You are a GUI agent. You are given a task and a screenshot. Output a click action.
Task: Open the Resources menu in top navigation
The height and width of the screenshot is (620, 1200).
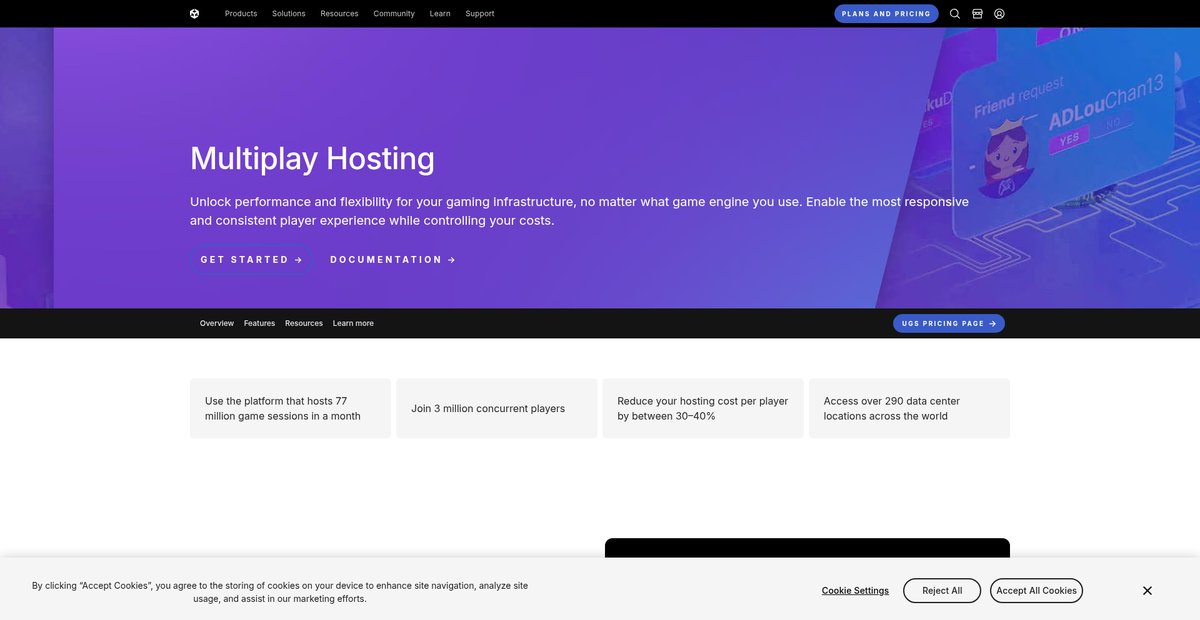point(339,14)
